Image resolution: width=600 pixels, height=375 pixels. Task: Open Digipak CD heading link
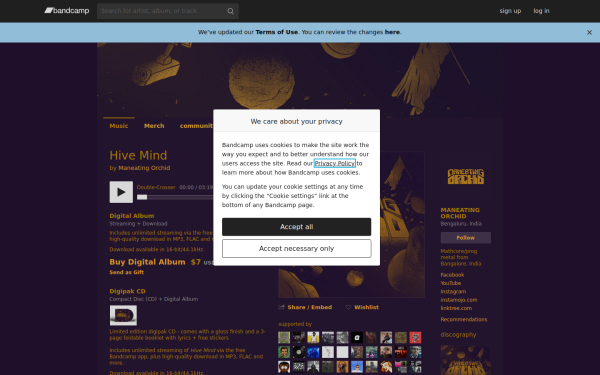pyautogui.click(x=127, y=291)
